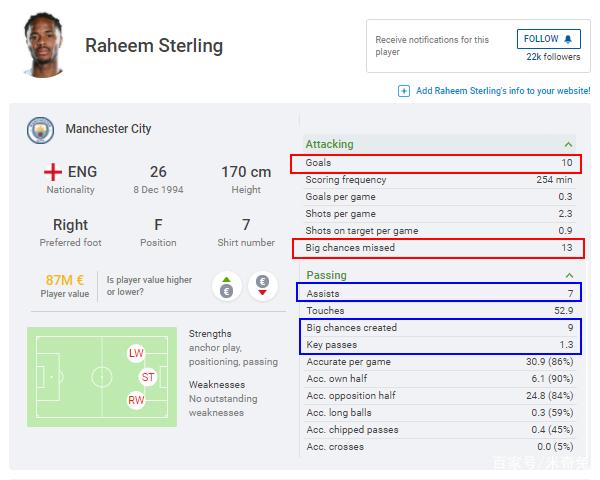Click the Manchester City club crest icon
The height and width of the screenshot is (480, 600).
coord(40,130)
